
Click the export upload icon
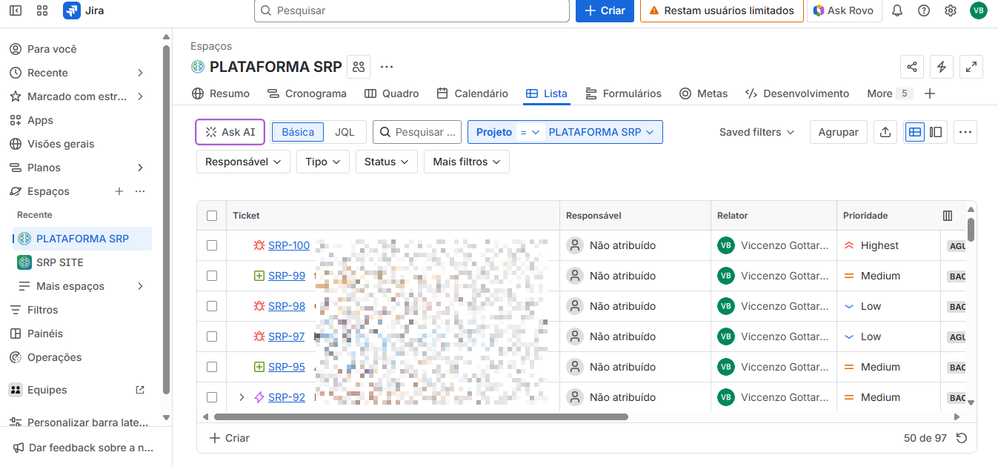pos(885,132)
